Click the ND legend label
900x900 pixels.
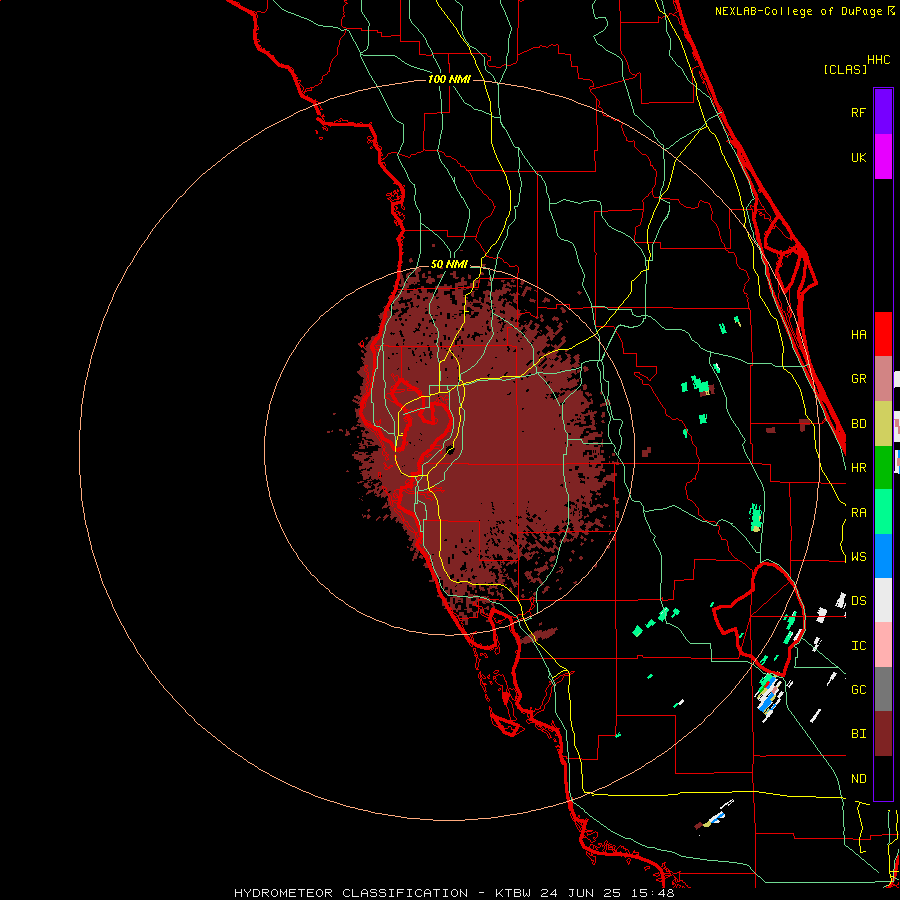click(x=858, y=779)
